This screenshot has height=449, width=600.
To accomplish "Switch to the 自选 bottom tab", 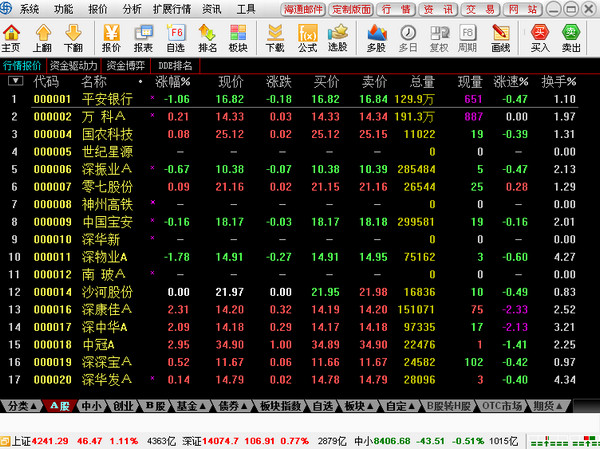I will (x=323, y=406).
